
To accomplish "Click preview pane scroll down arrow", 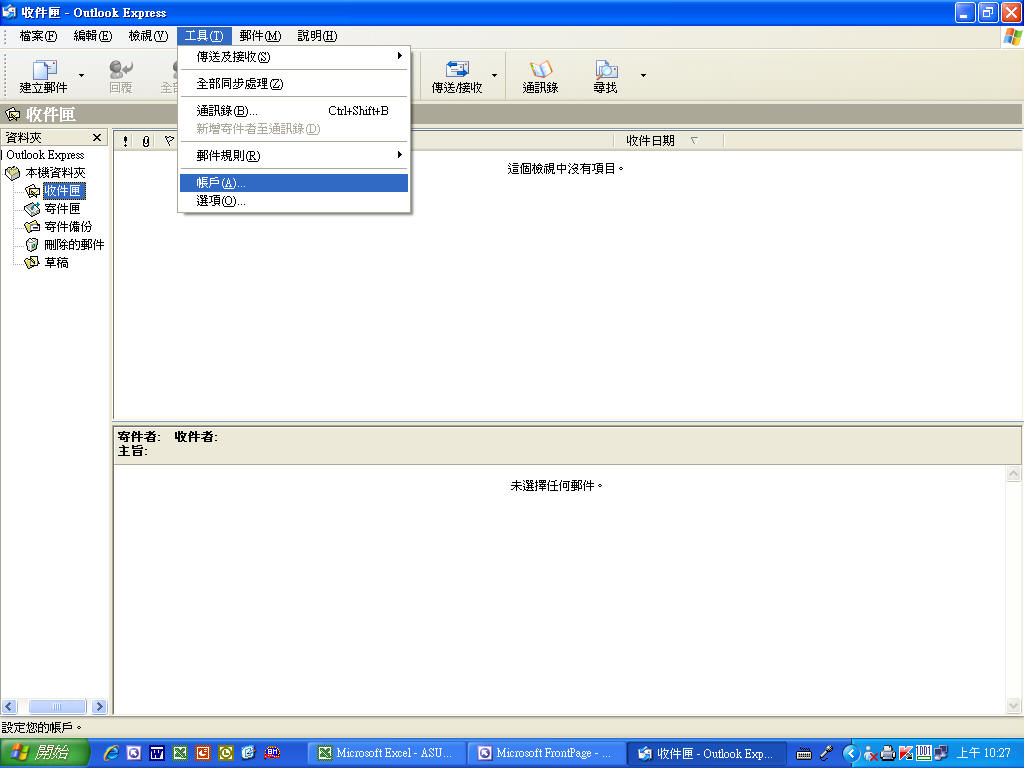I will [1014, 705].
